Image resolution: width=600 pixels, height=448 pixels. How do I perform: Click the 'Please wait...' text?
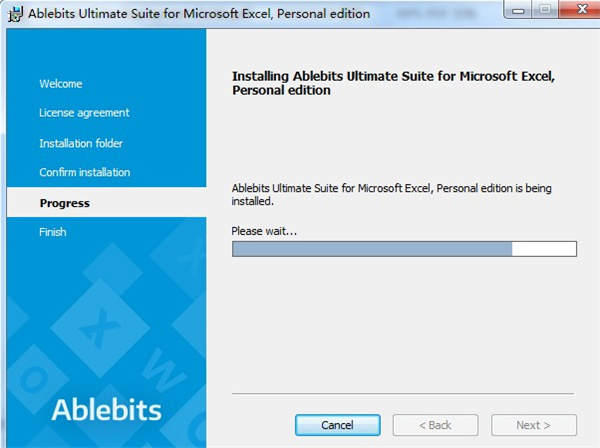tap(264, 231)
